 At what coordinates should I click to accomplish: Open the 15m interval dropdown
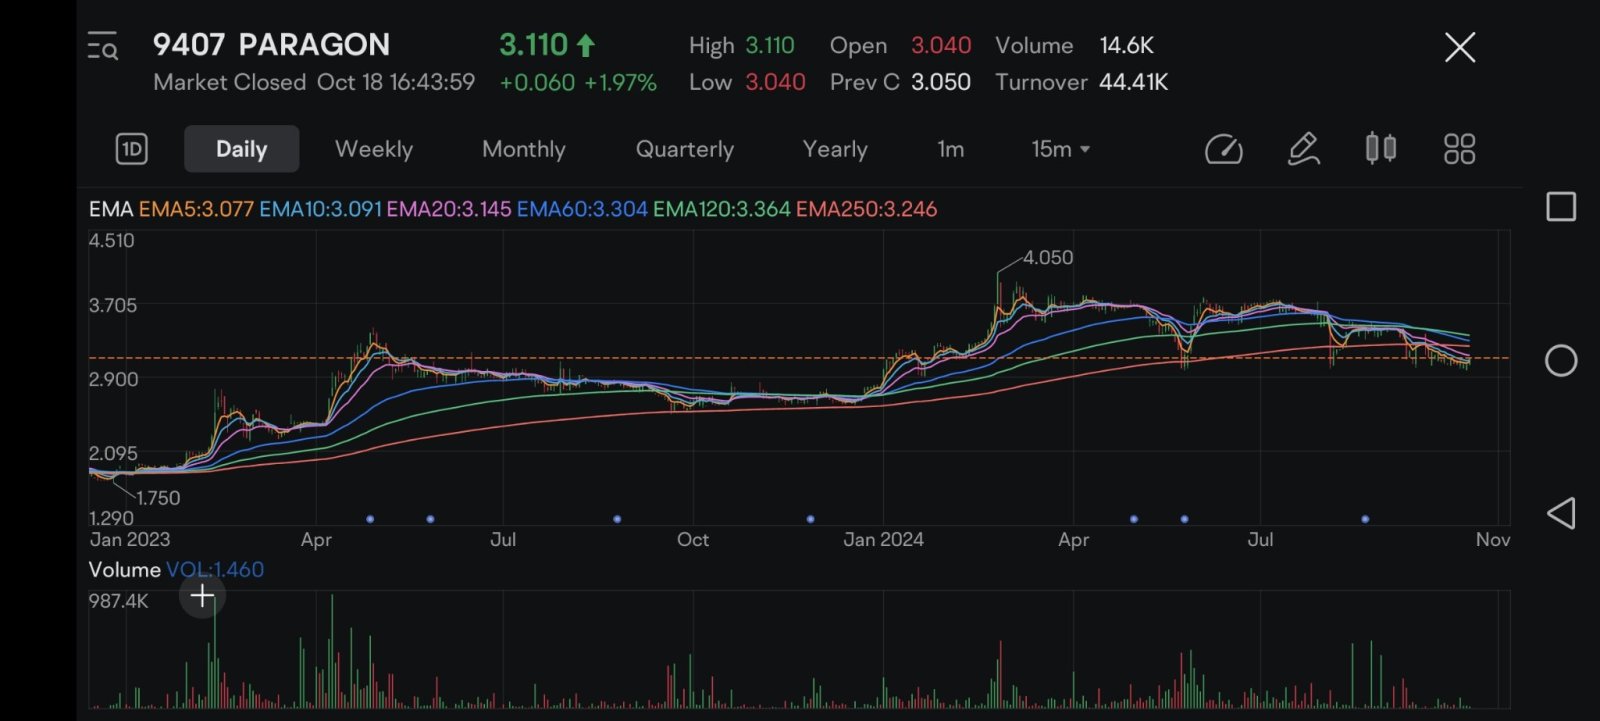point(1061,149)
